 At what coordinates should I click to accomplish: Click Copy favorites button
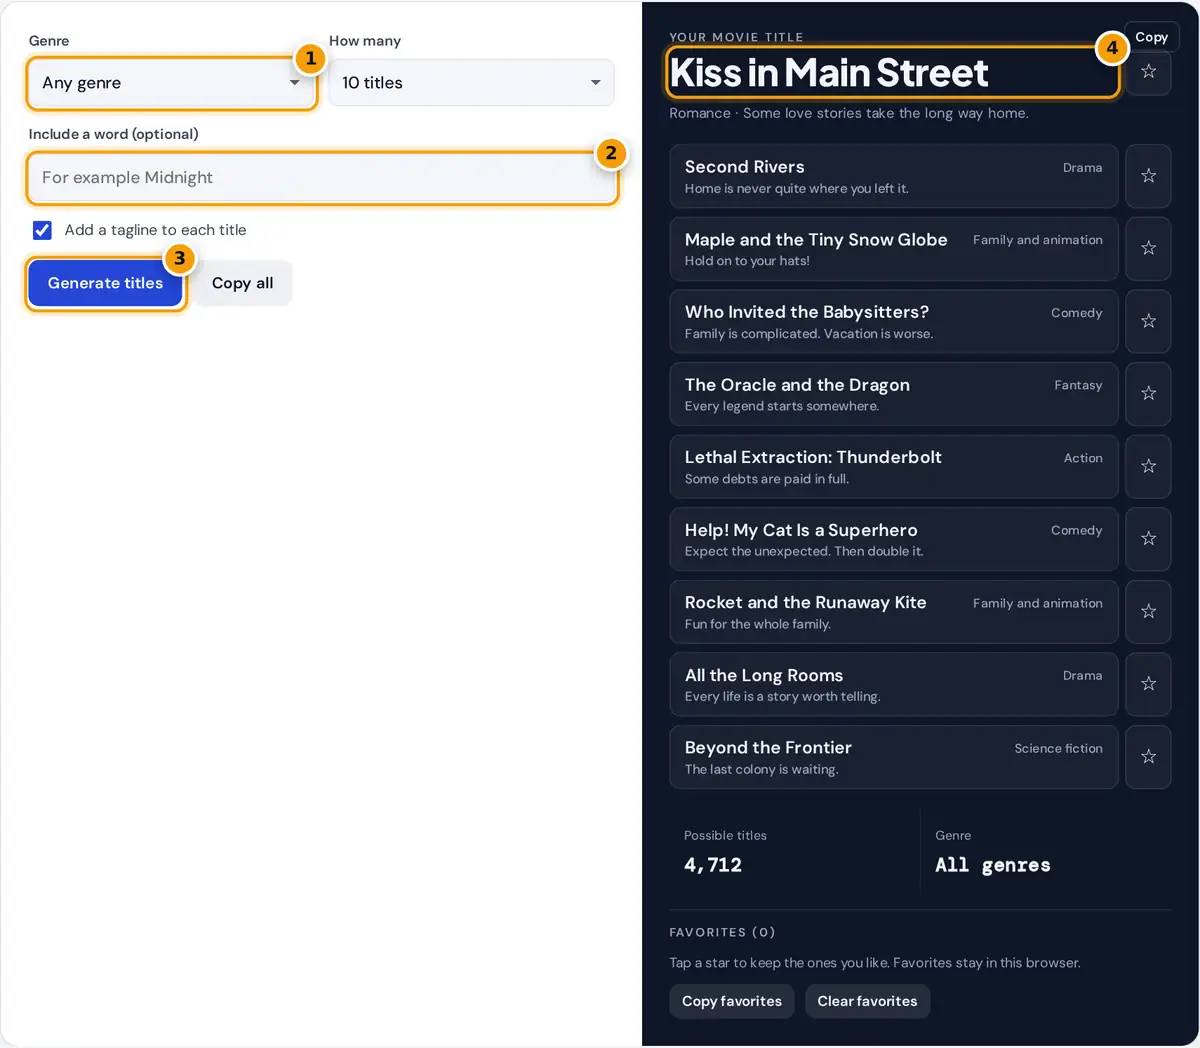pos(732,1001)
